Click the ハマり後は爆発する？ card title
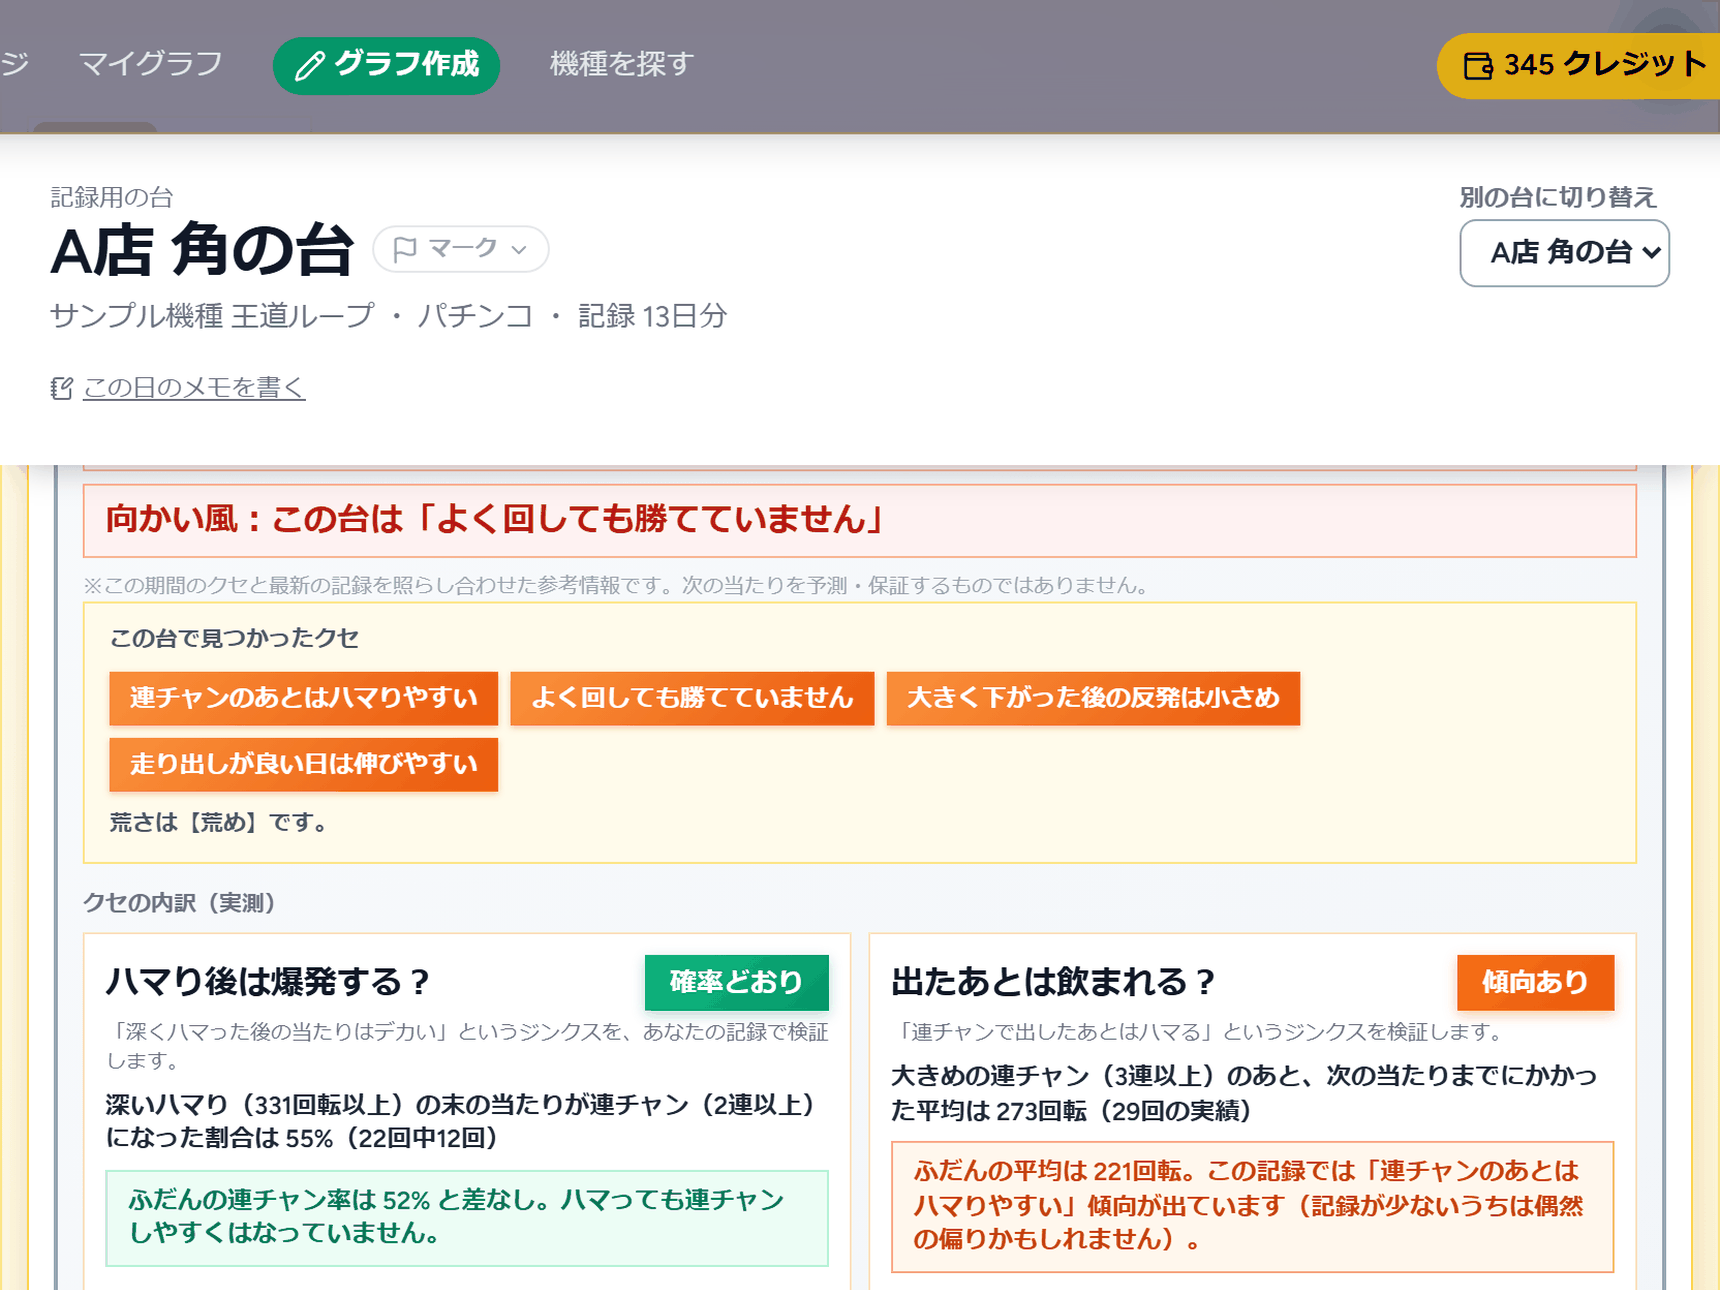The width and height of the screenshot is (1720, 1290). pyautogui.click(x=268, y=982)
